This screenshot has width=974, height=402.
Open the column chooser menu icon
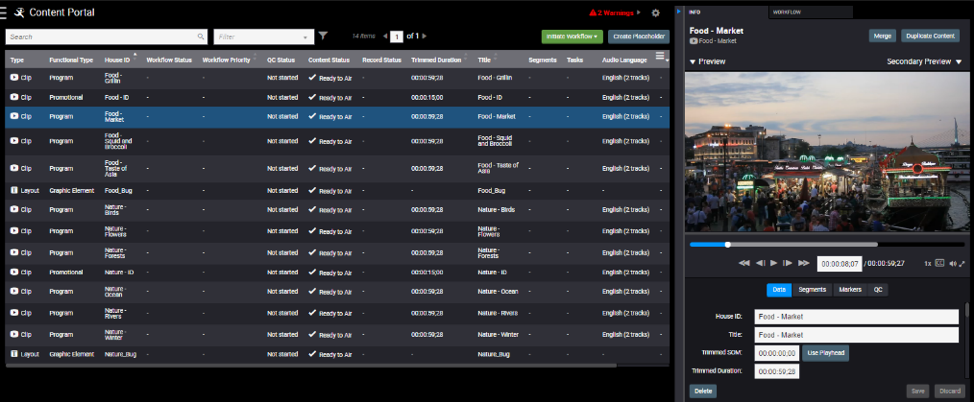[660, 57]
